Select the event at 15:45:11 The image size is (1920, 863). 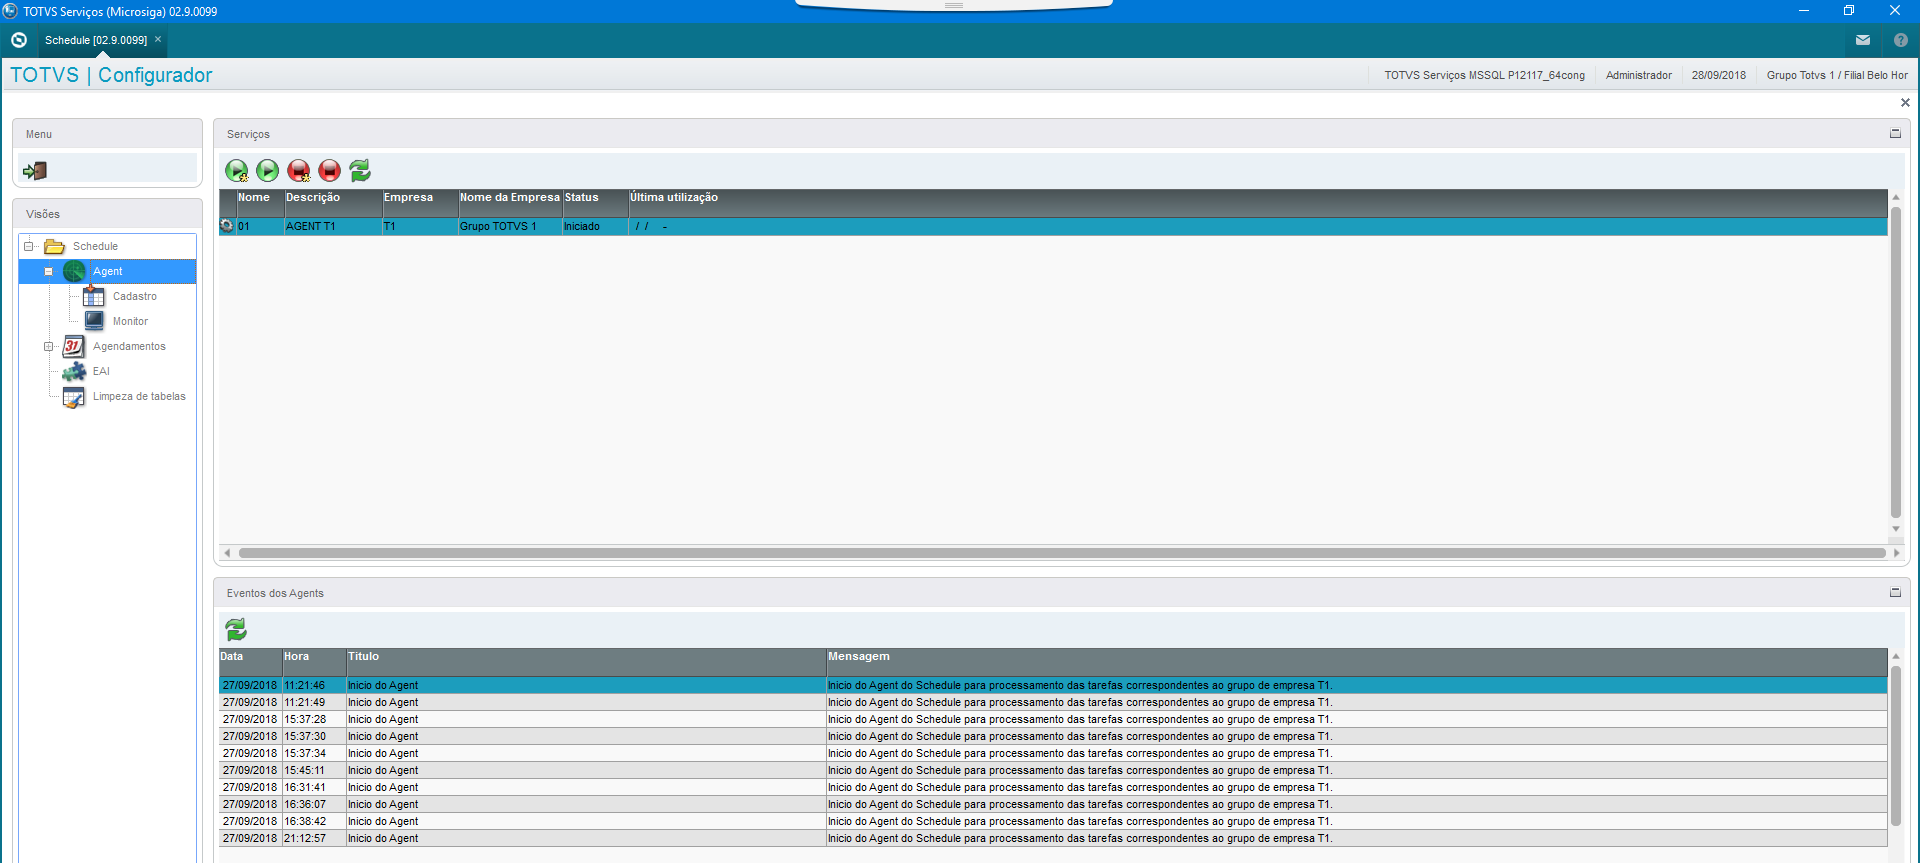1053,770
